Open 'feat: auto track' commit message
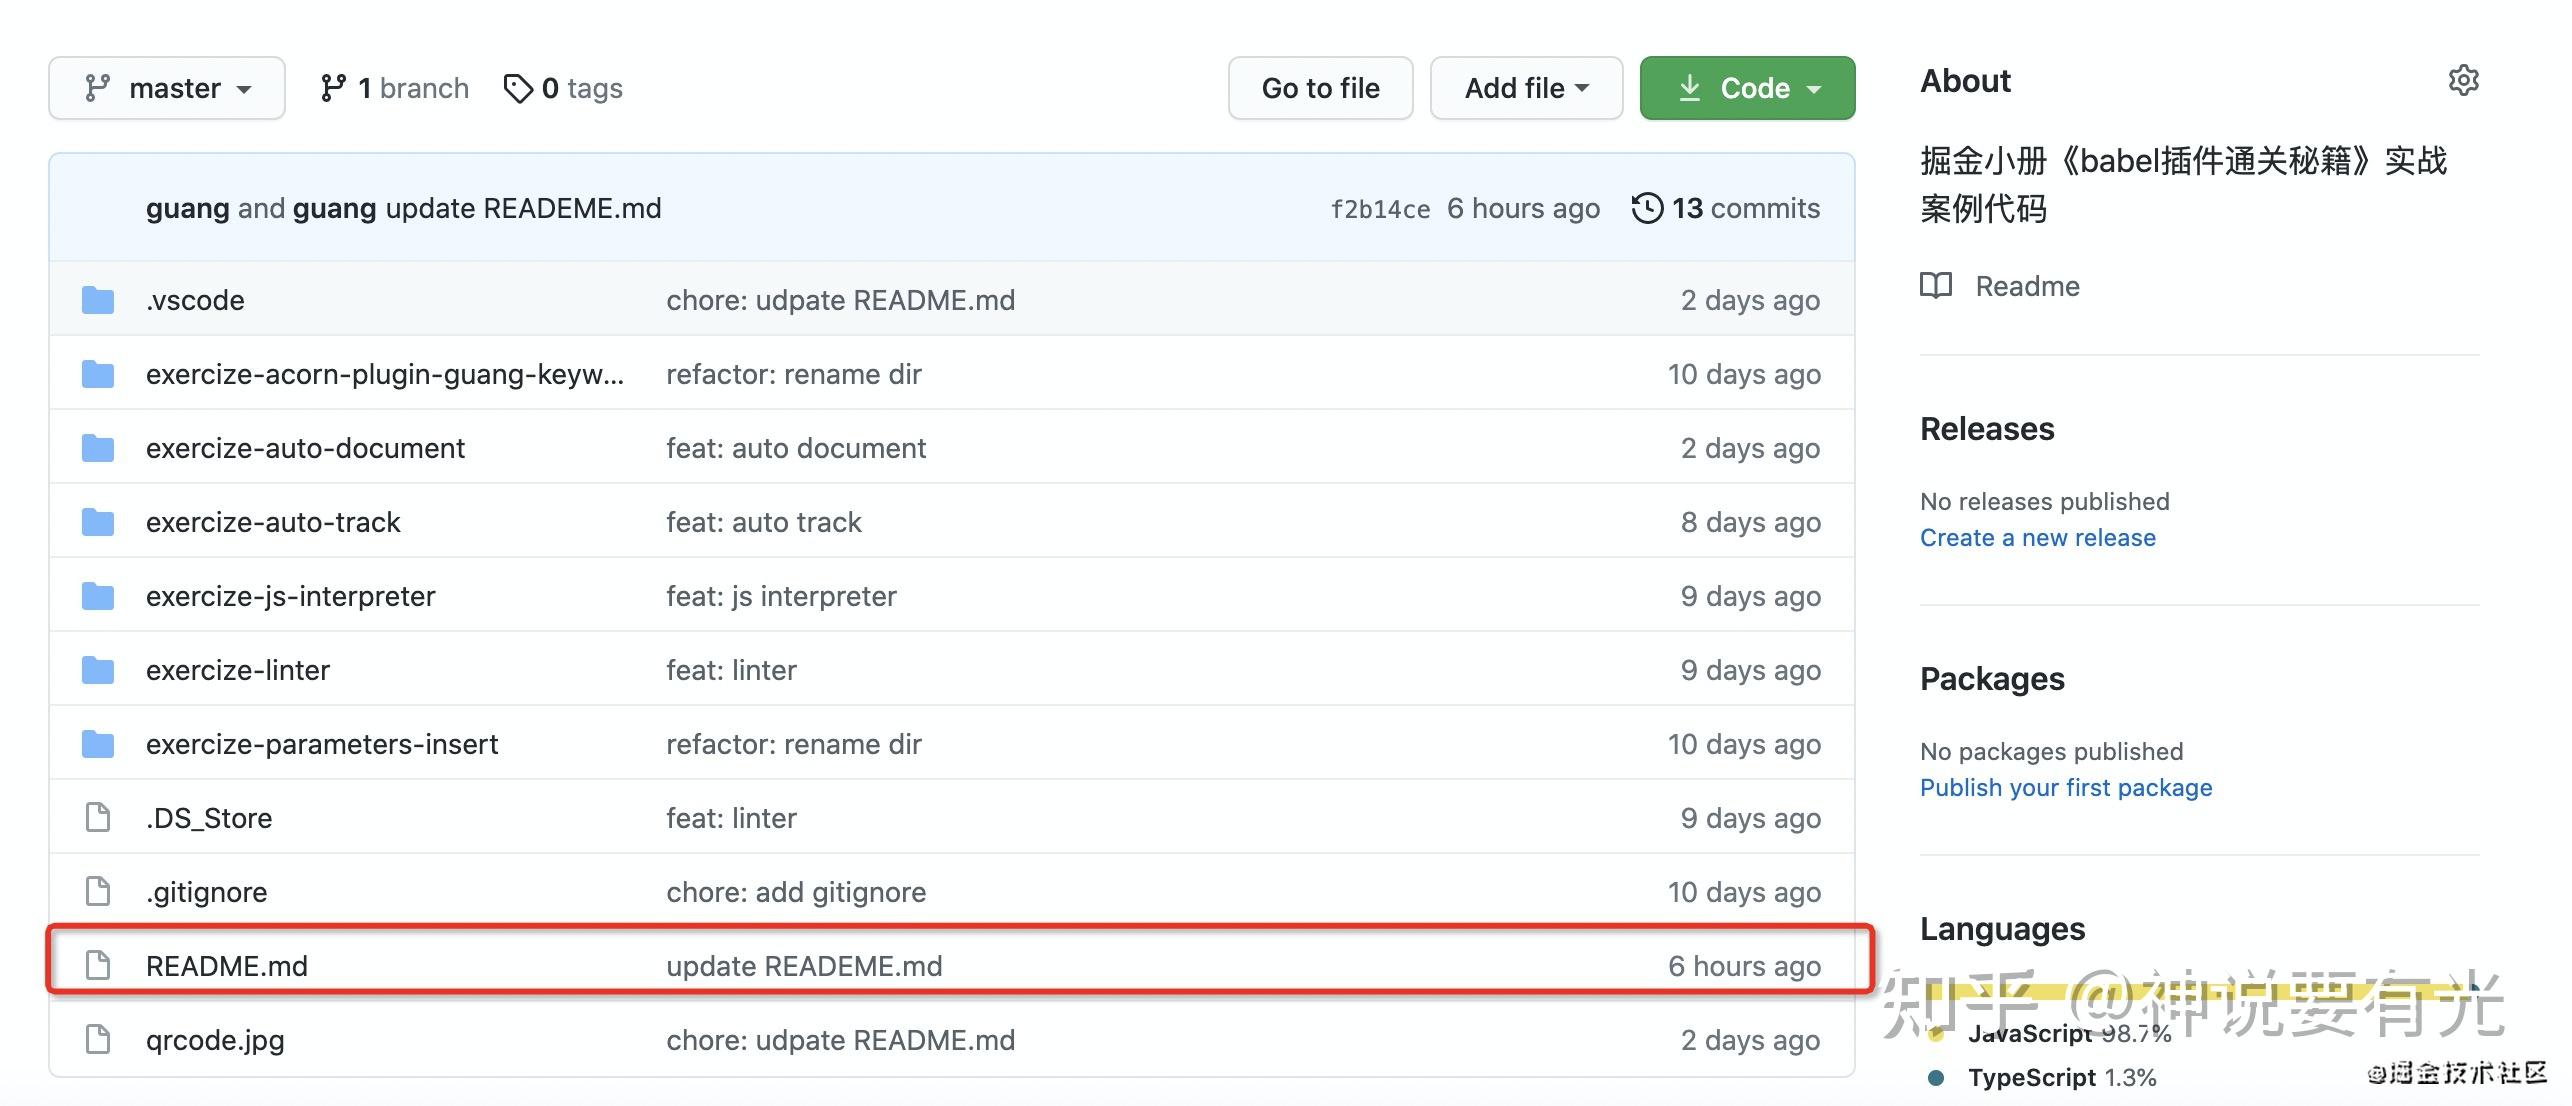 pyautogui.click(x=764, y=522)
